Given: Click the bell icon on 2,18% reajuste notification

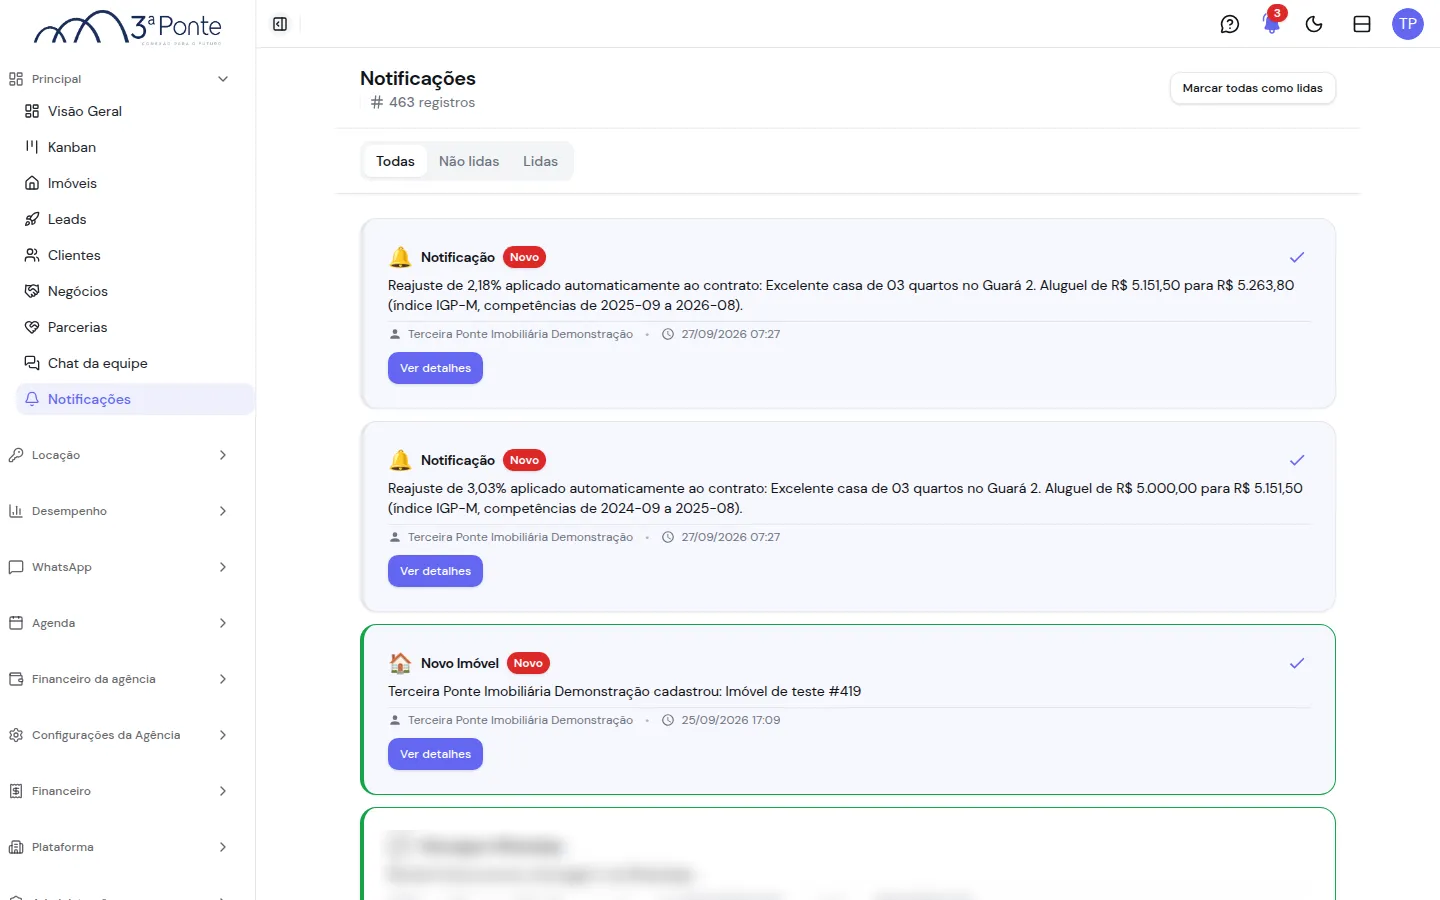Looking at the screenshot, I should [x=400, y=257].
